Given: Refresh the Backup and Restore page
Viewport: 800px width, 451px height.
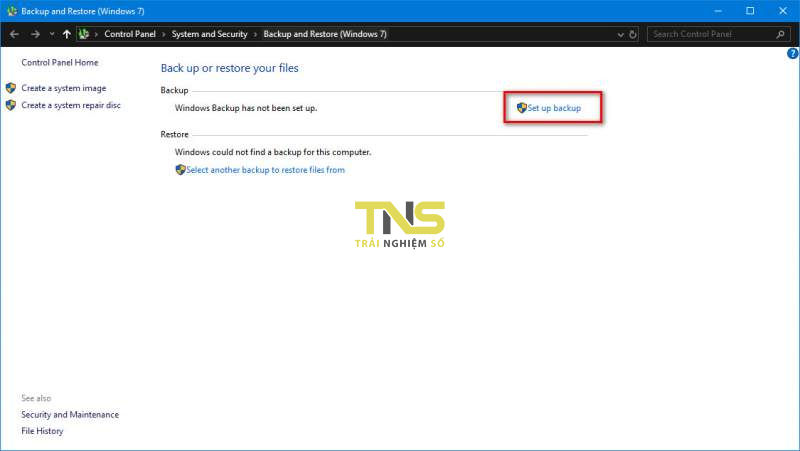Looking at the screenshot, I should click(x=633, y=35).
